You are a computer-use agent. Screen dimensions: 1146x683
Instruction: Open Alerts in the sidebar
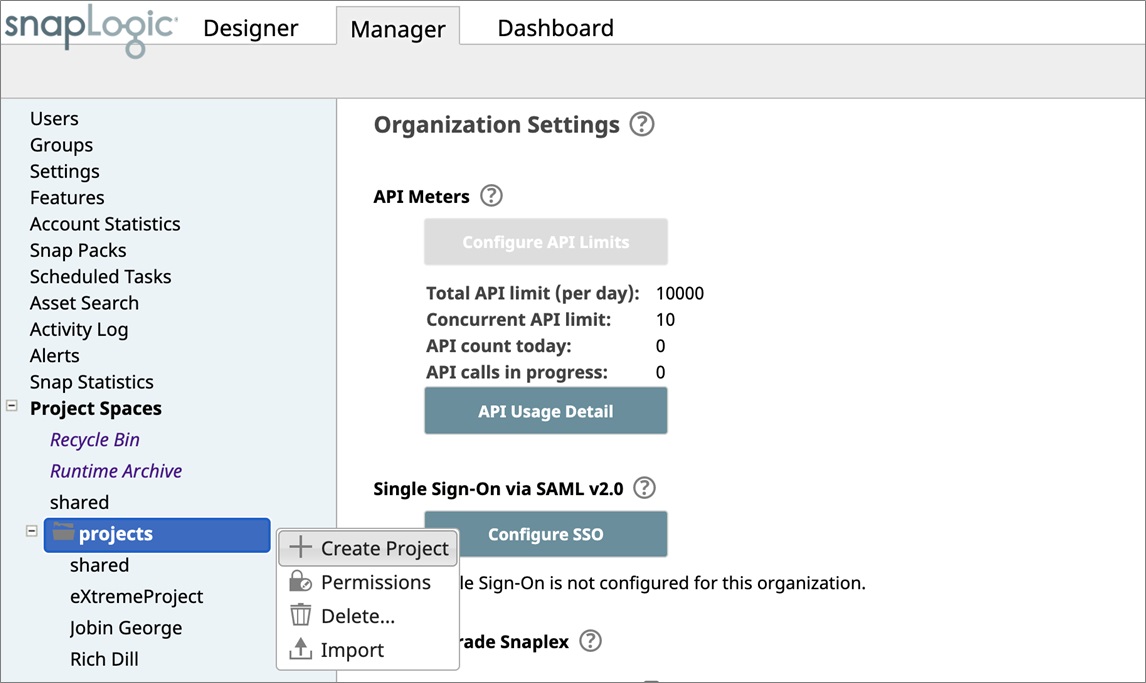(x=55, y=355)
